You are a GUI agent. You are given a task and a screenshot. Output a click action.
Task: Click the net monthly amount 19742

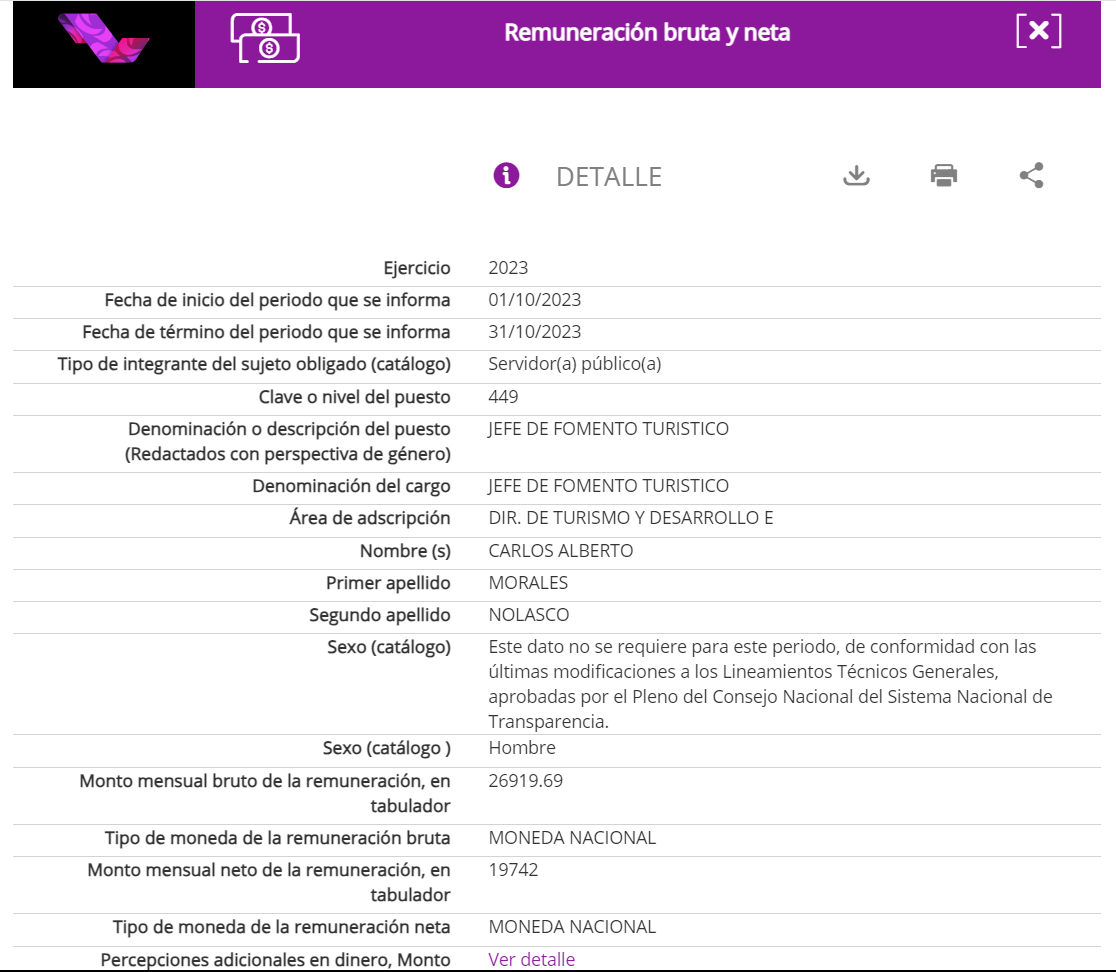point(513,870)
